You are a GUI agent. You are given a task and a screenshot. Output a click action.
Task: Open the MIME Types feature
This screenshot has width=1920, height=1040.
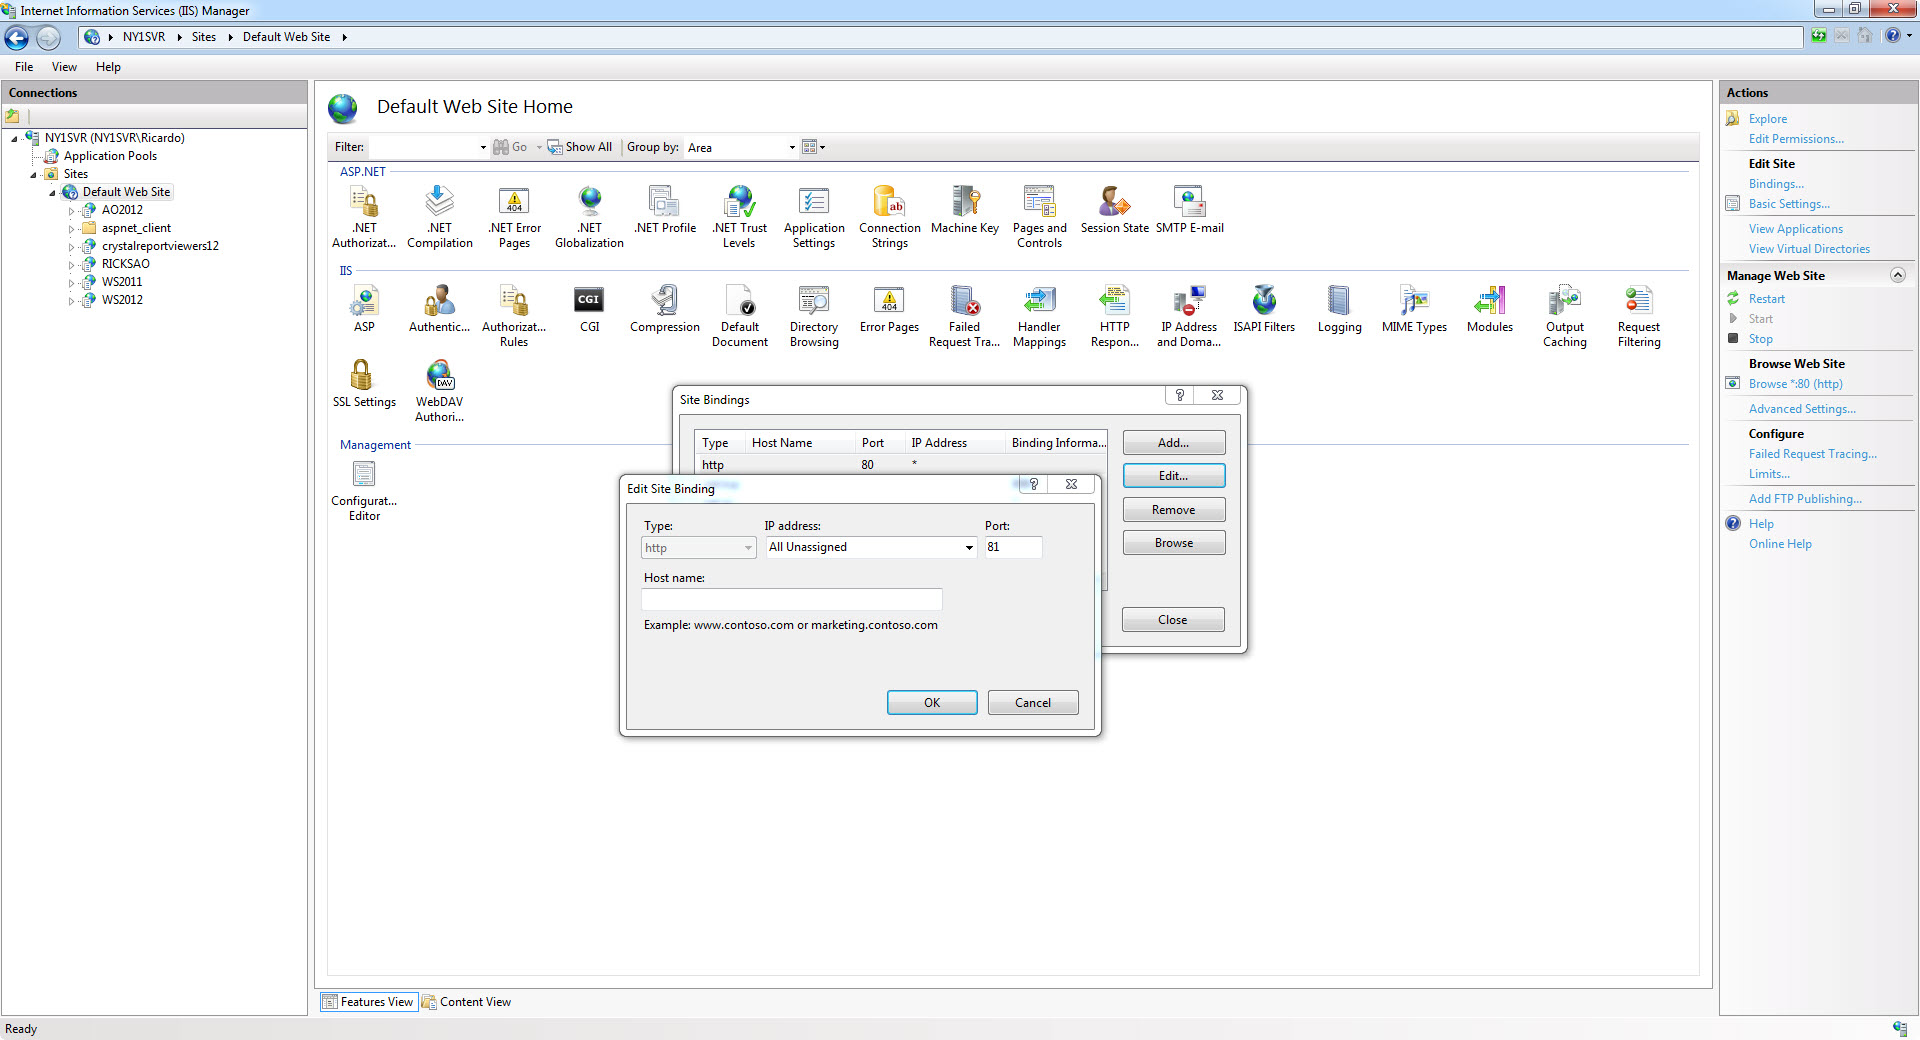[1413, 305]
